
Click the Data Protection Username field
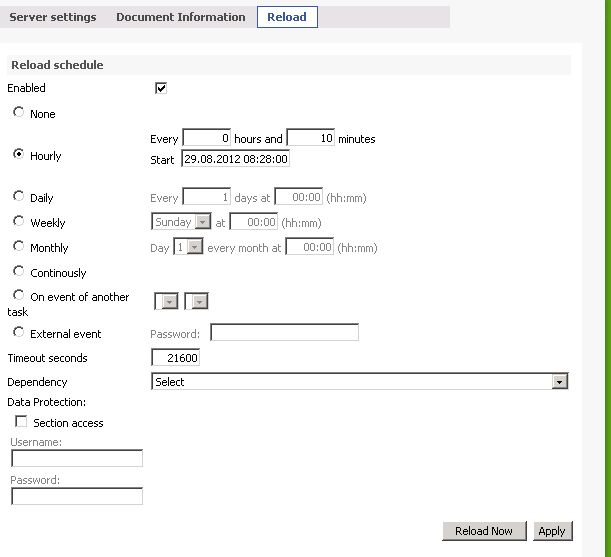pos(77,459)
